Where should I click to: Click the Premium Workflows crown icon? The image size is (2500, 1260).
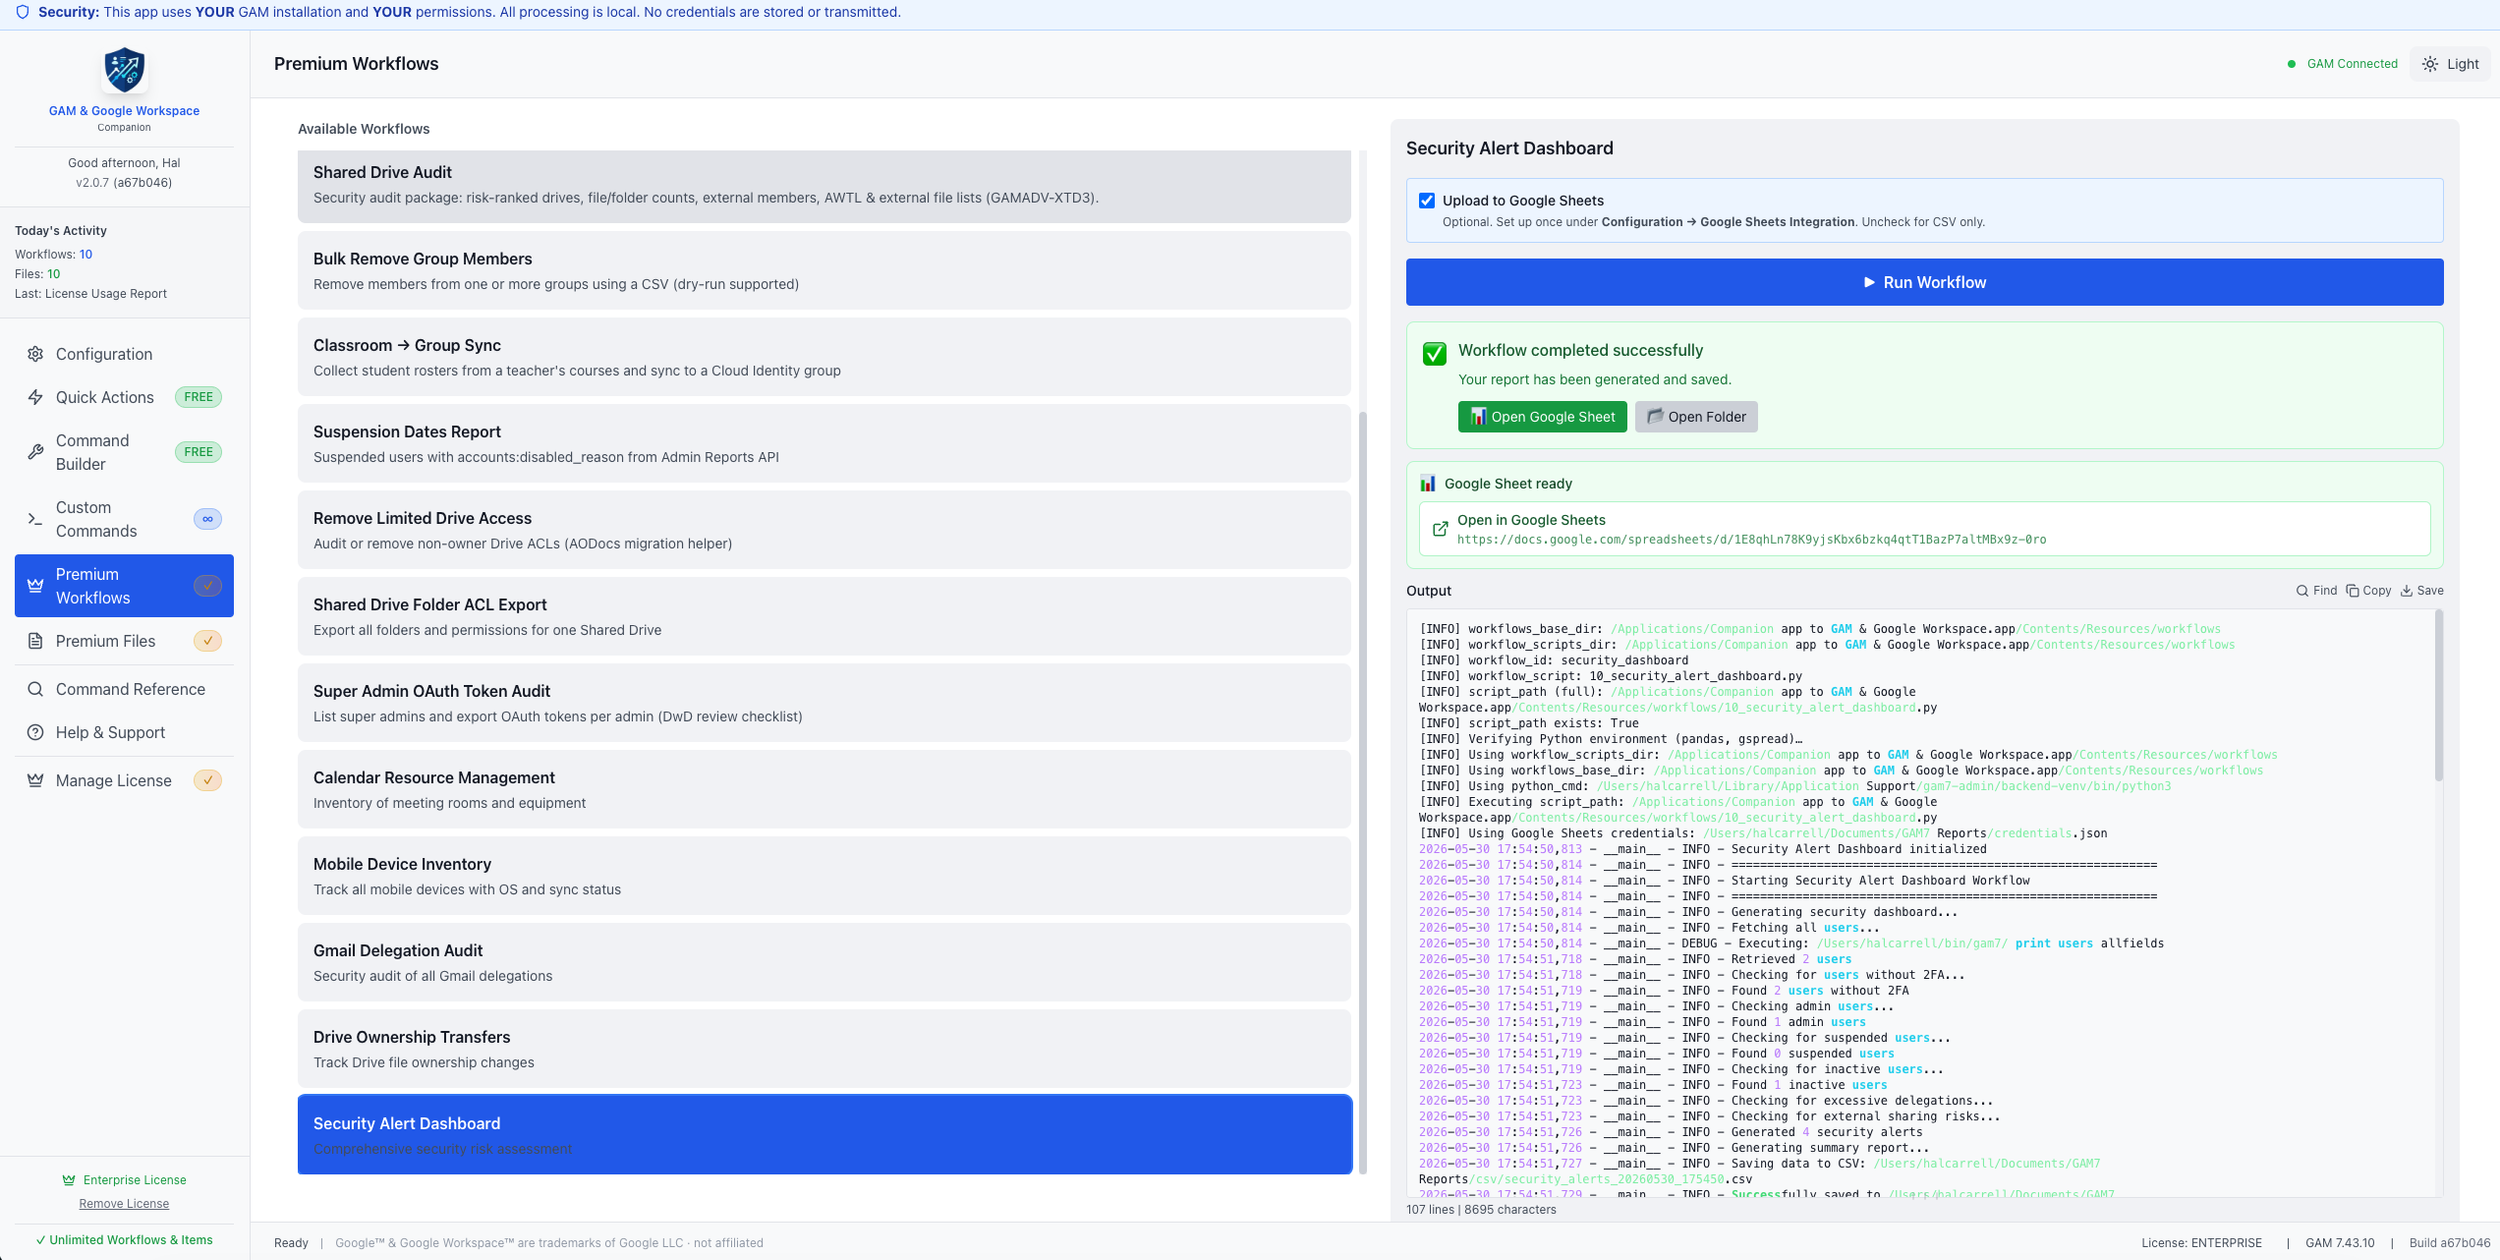(35, 586)
